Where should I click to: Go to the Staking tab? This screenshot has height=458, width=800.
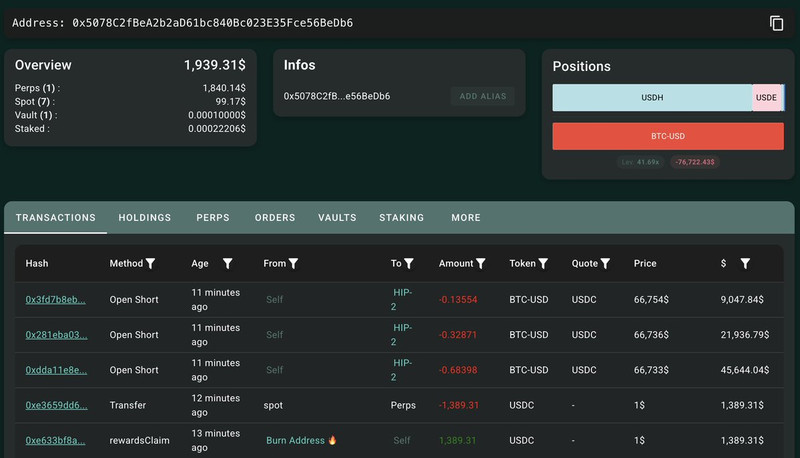point(401,217)
